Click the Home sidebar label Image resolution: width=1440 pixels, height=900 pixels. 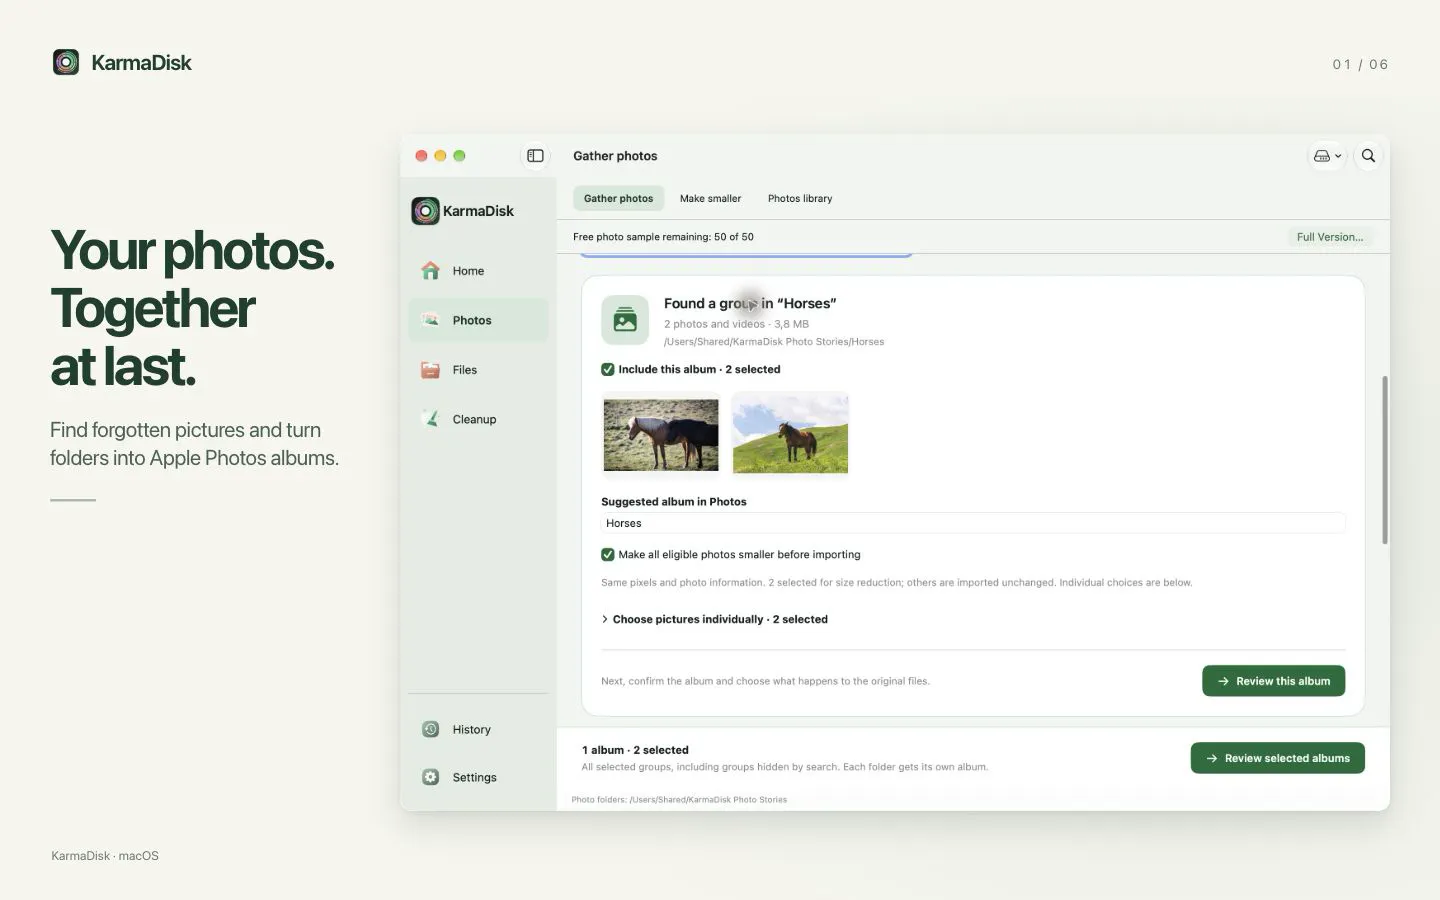(x=468, y=271)
